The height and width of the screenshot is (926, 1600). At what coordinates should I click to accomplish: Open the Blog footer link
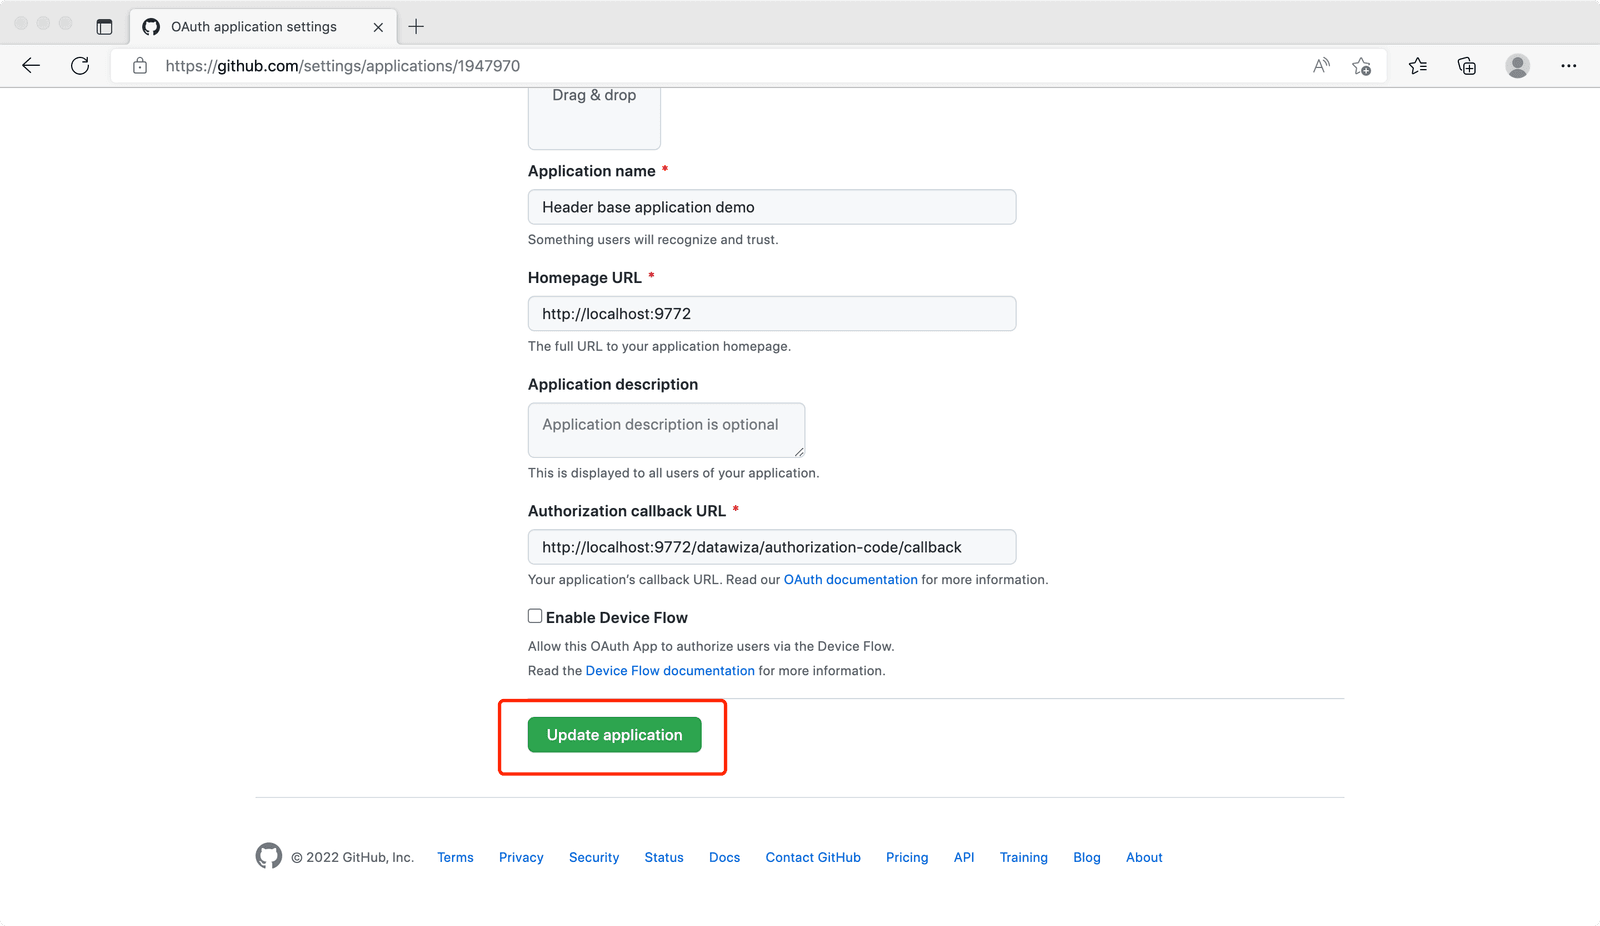pos(1087,858)
